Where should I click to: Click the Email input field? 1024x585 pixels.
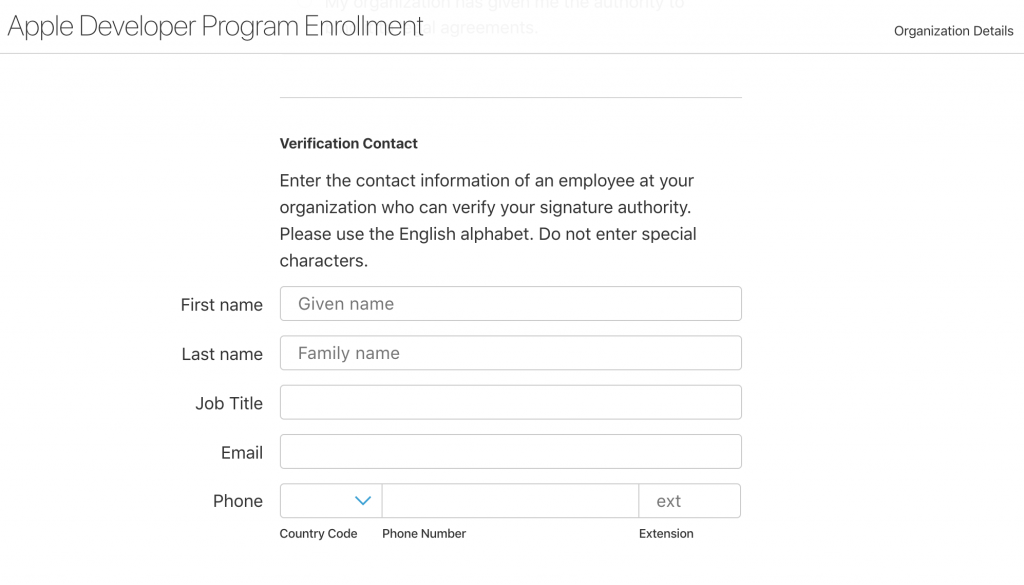tap(510, 451)
